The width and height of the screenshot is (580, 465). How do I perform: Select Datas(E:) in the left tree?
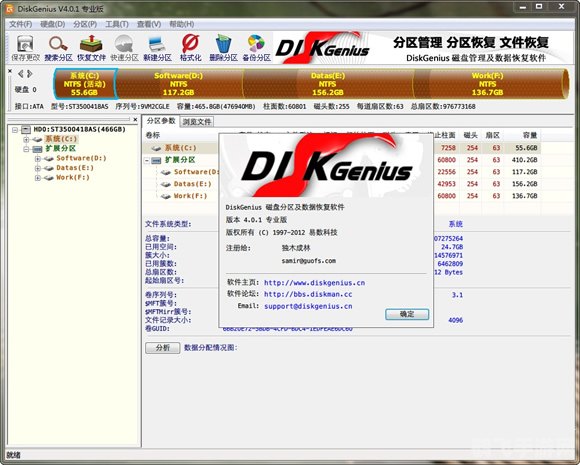(x=75, y=168)
